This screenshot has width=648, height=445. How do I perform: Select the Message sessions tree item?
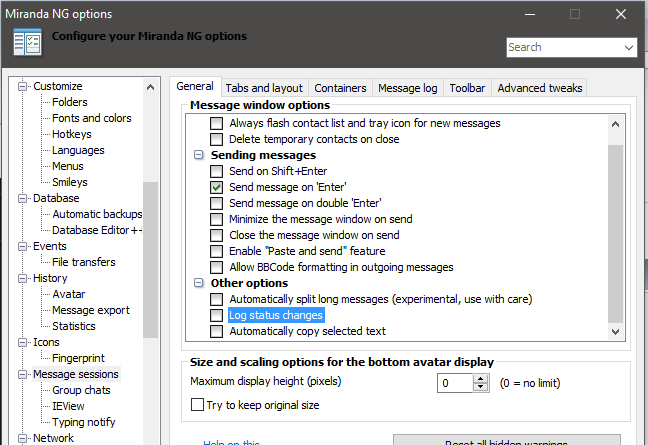pos(76,374)
